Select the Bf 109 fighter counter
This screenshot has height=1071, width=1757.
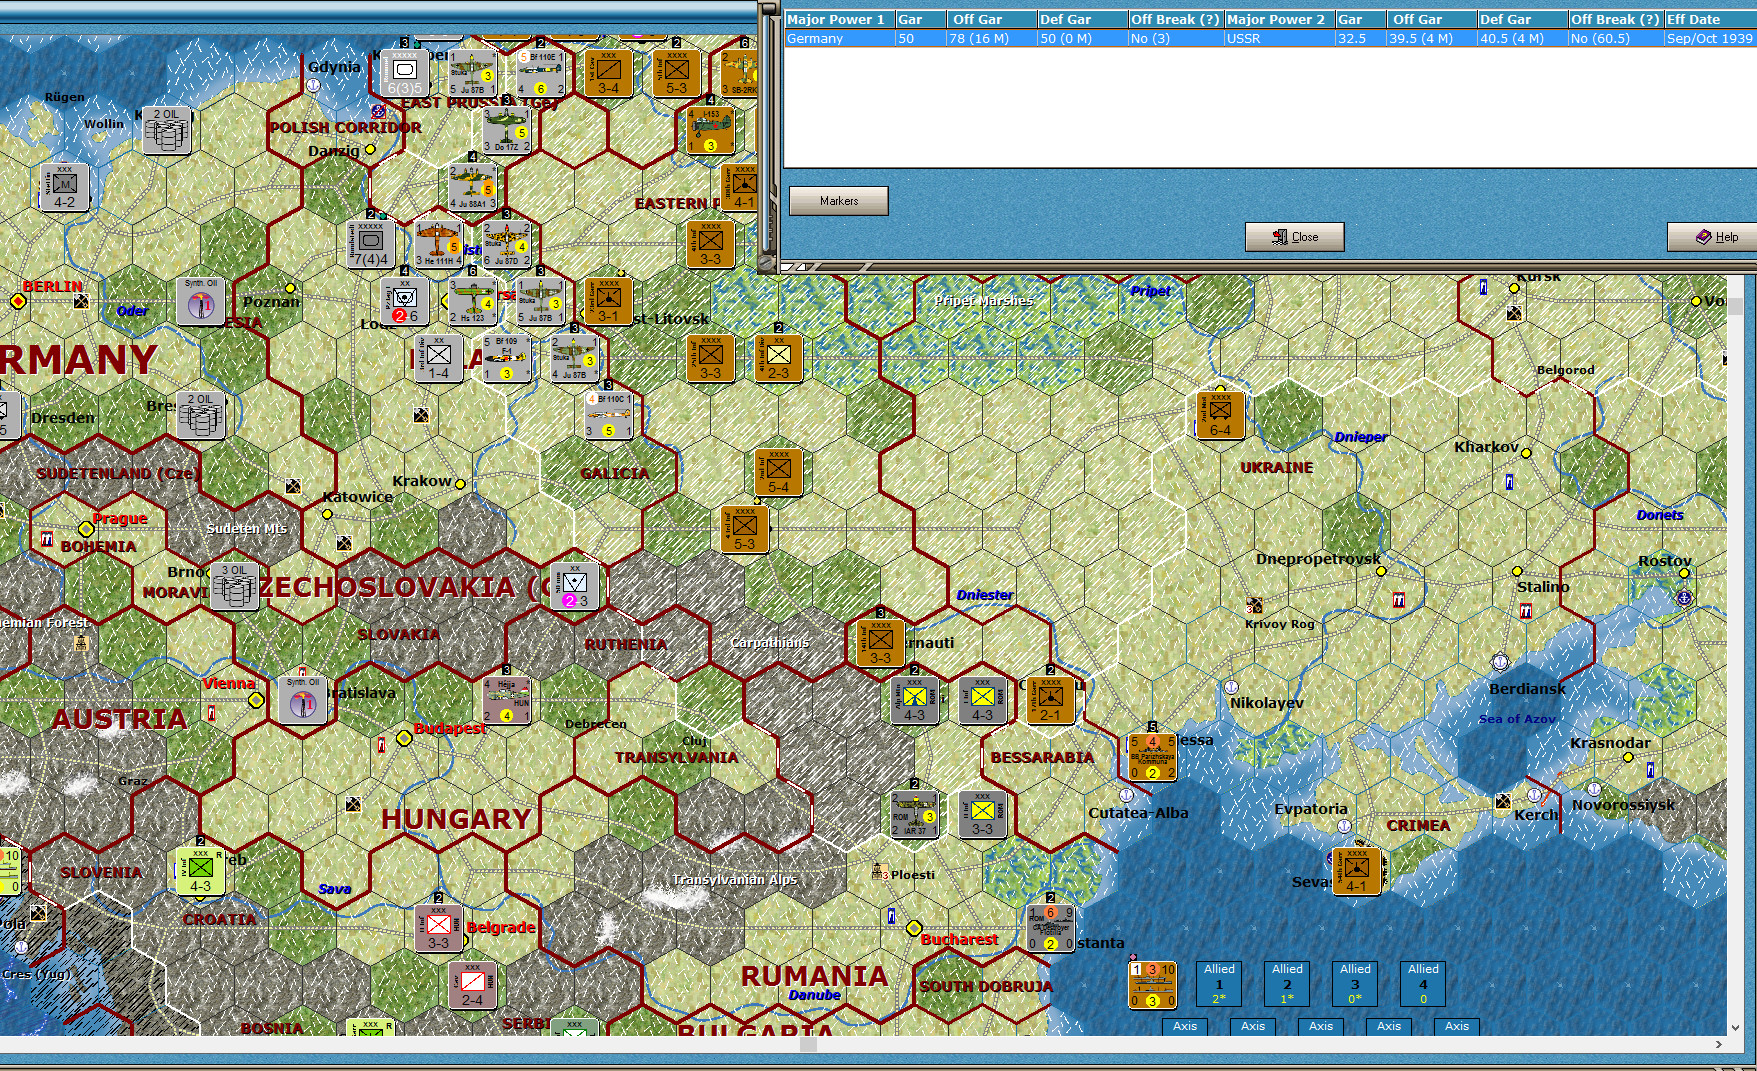pos(506,358)
